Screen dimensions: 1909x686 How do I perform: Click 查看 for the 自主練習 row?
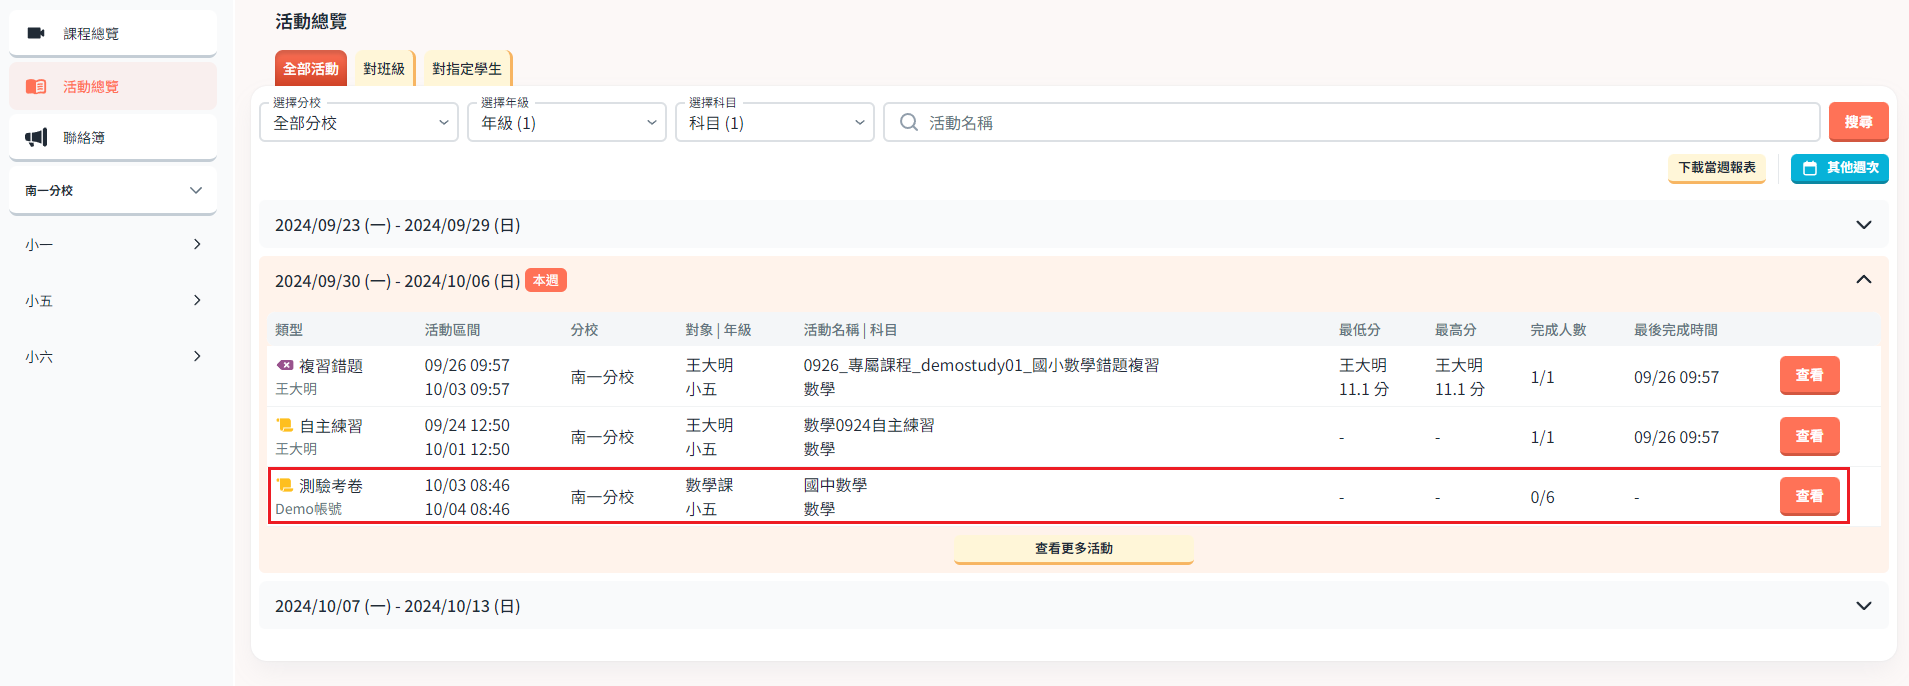click(1809, 436)
